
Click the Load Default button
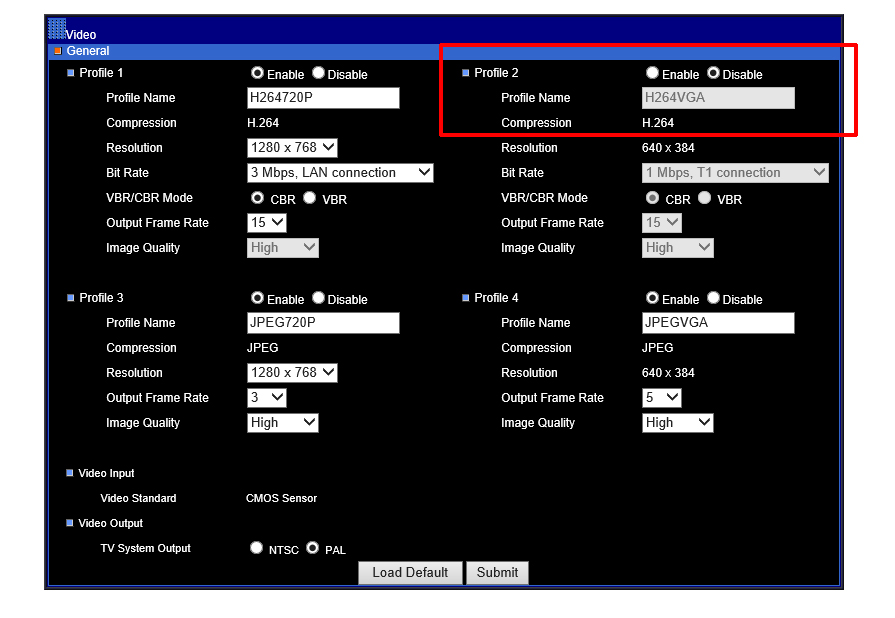click(410, 573)
